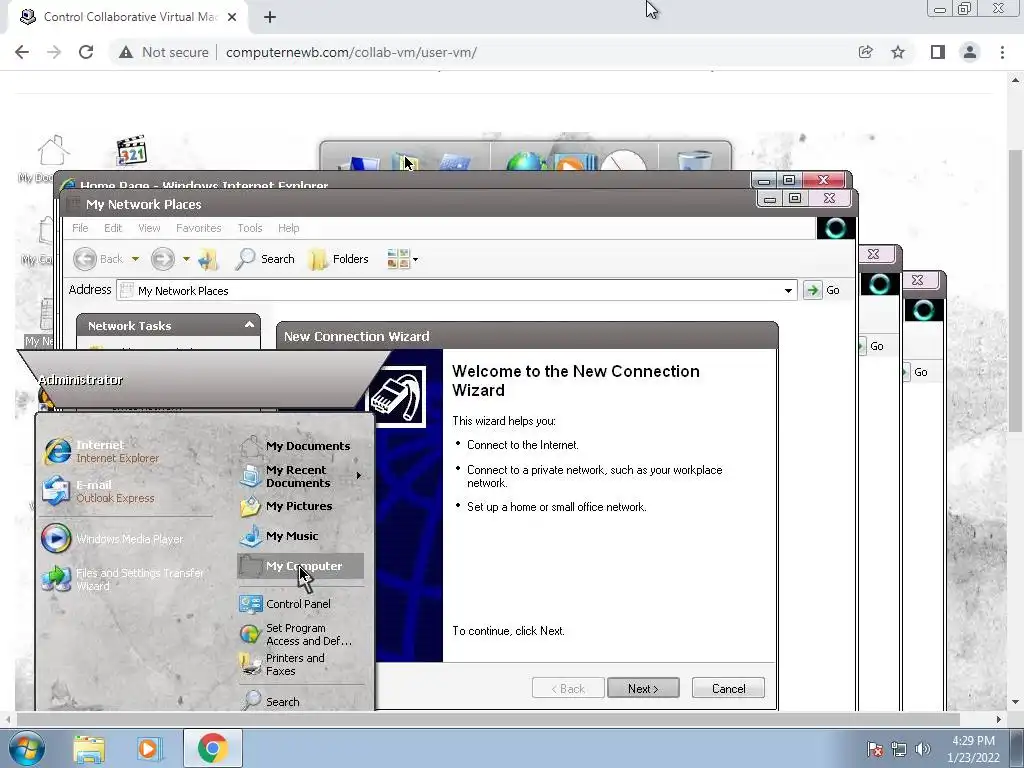The width and height of the screenshot is (1024, 768).
Task: Click the page horizontal scrollbar thumb
Action: coord(488,719)
